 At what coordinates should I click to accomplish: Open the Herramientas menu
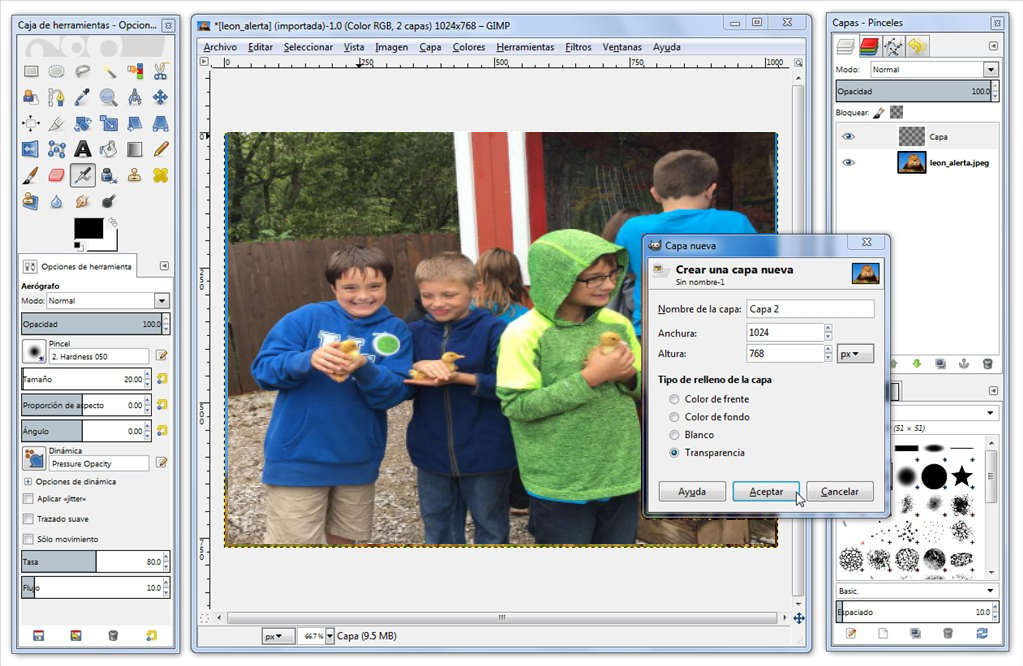(x=525, y=47)
